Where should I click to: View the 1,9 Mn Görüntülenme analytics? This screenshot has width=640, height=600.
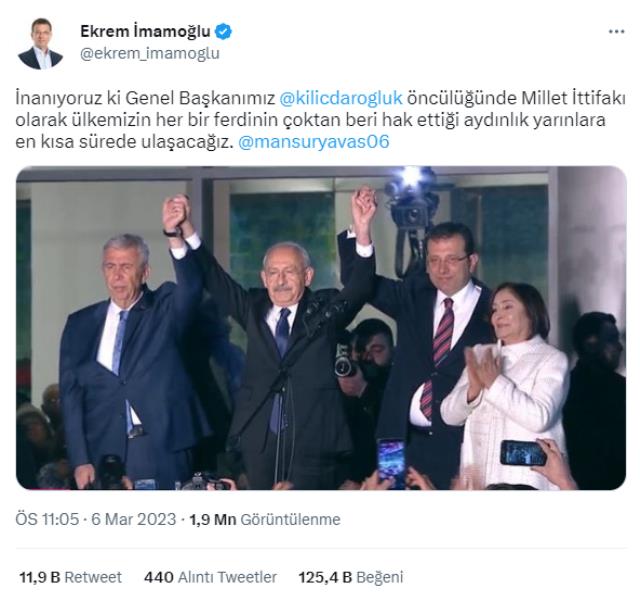(264, 519)
